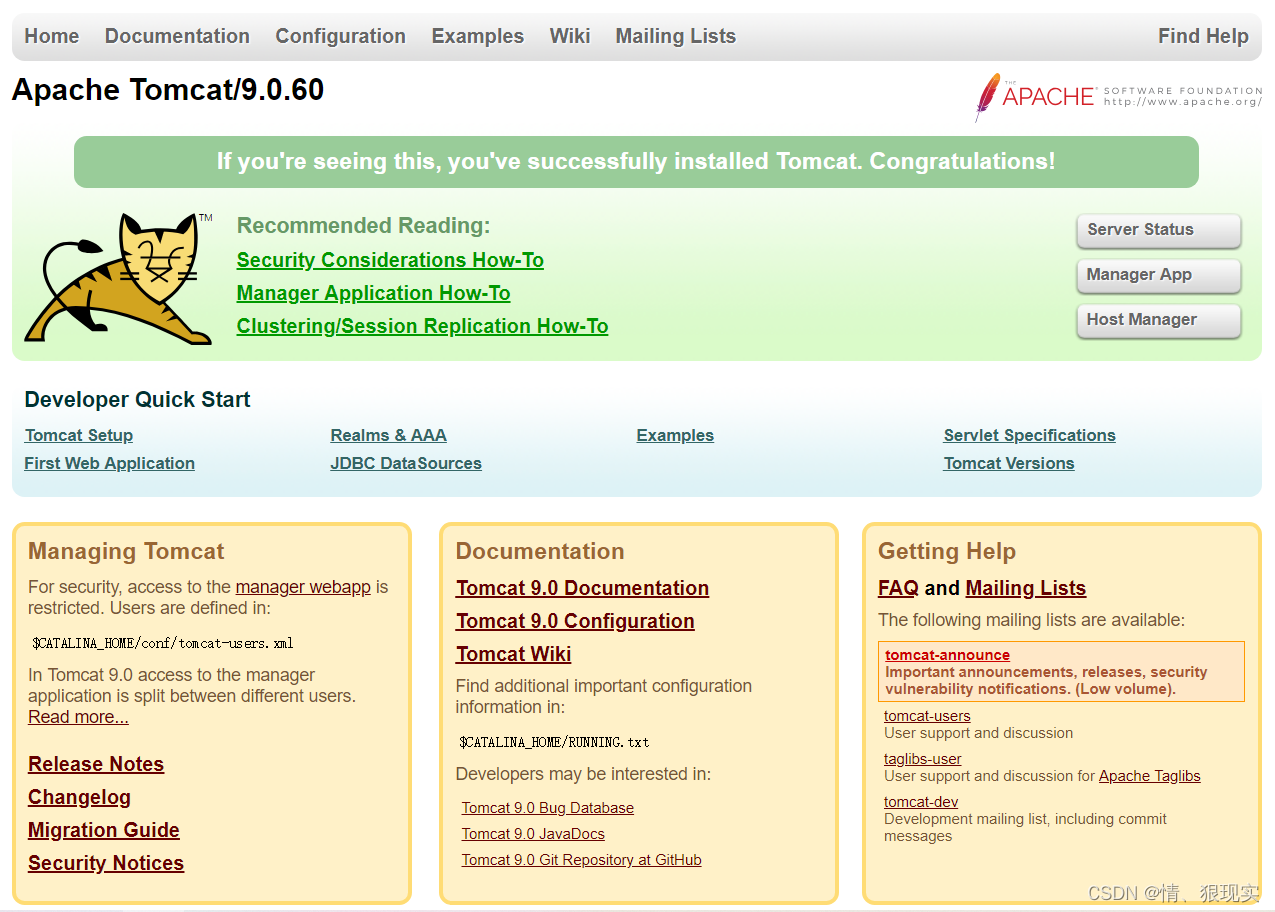This screenshot has height=912, width=1275.
Task: Click the Getting Help heading
Action: (x=947, y=551)
